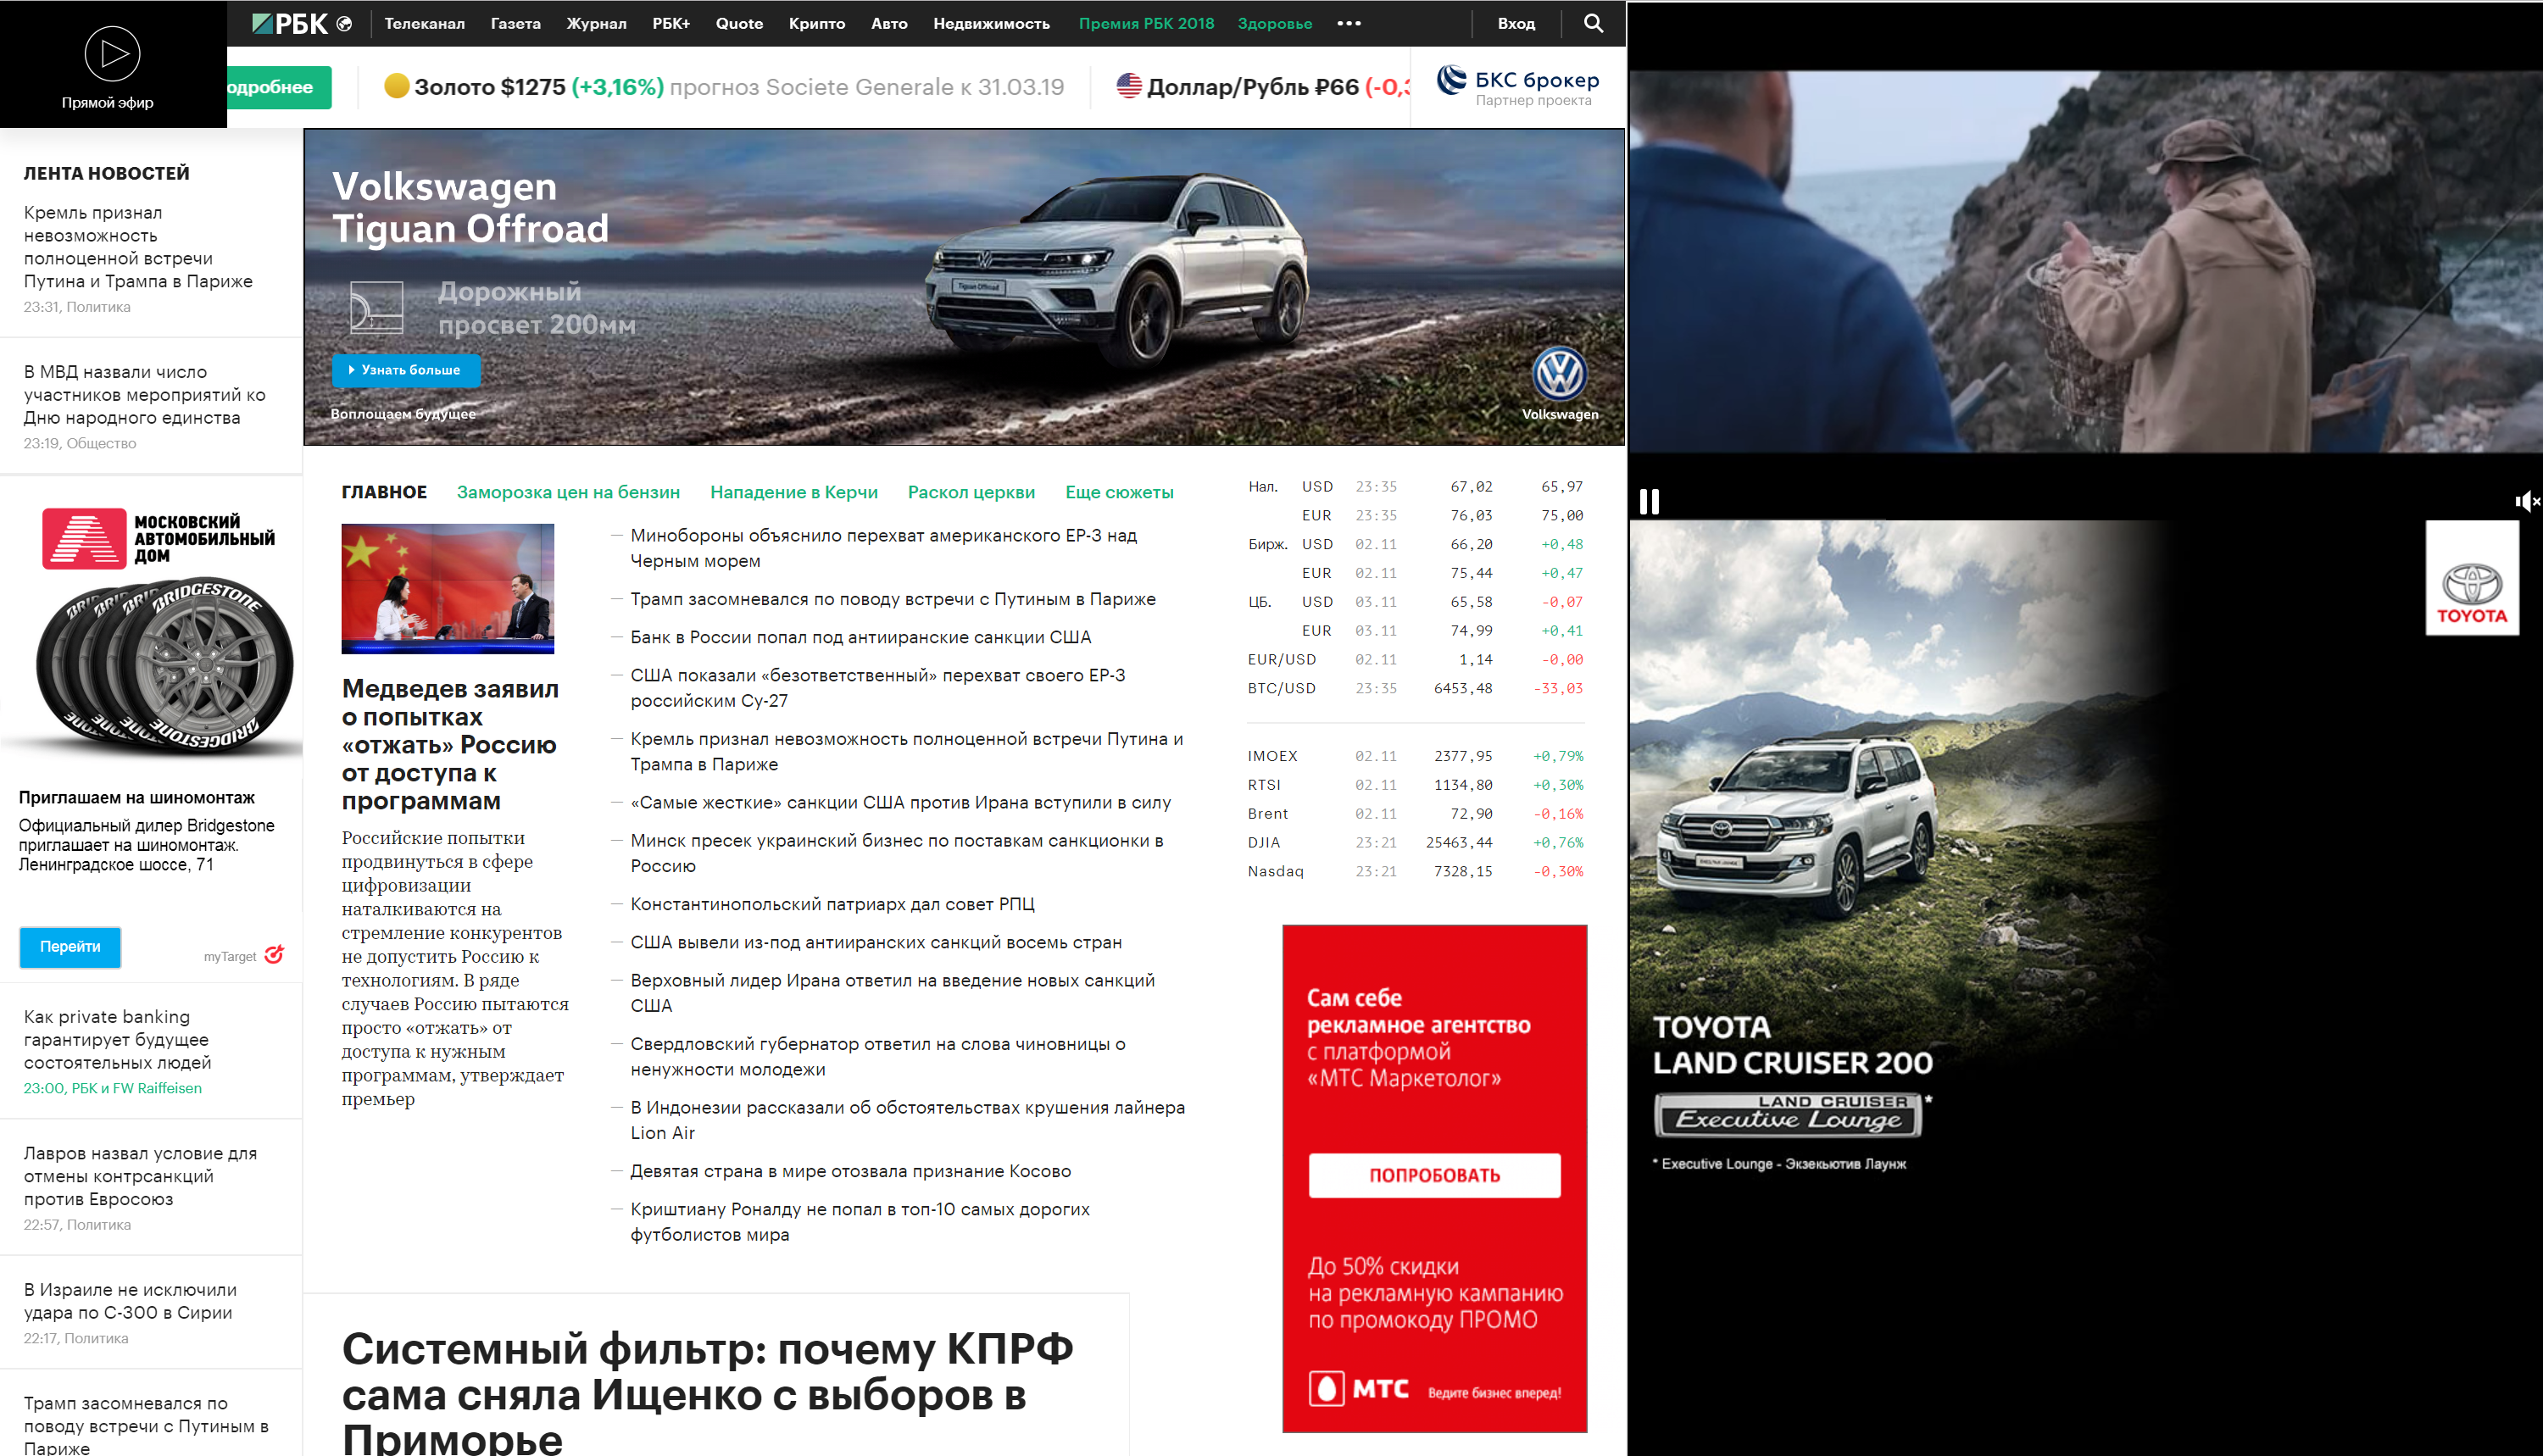2543x1456 pixels.
Task: Click the green Подробнее button
Action: [279, 87]
